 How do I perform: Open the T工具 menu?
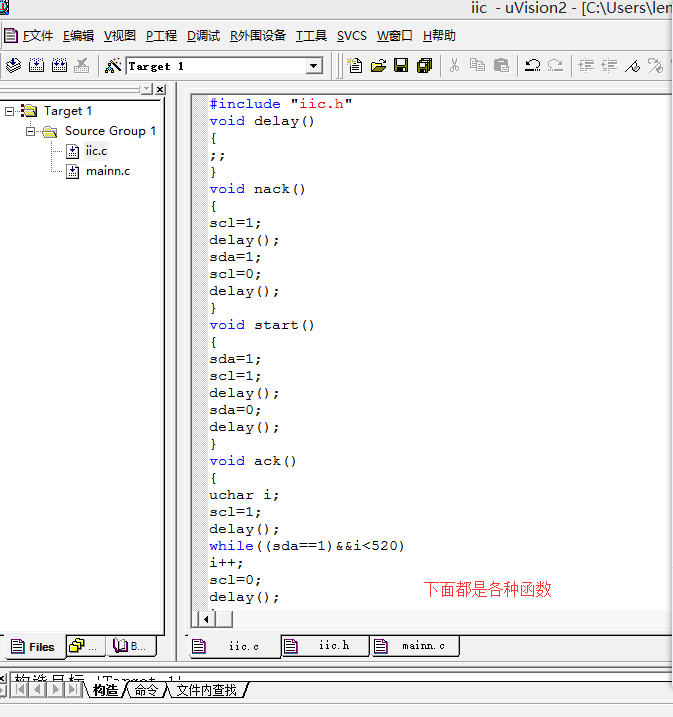pos(311,36)
